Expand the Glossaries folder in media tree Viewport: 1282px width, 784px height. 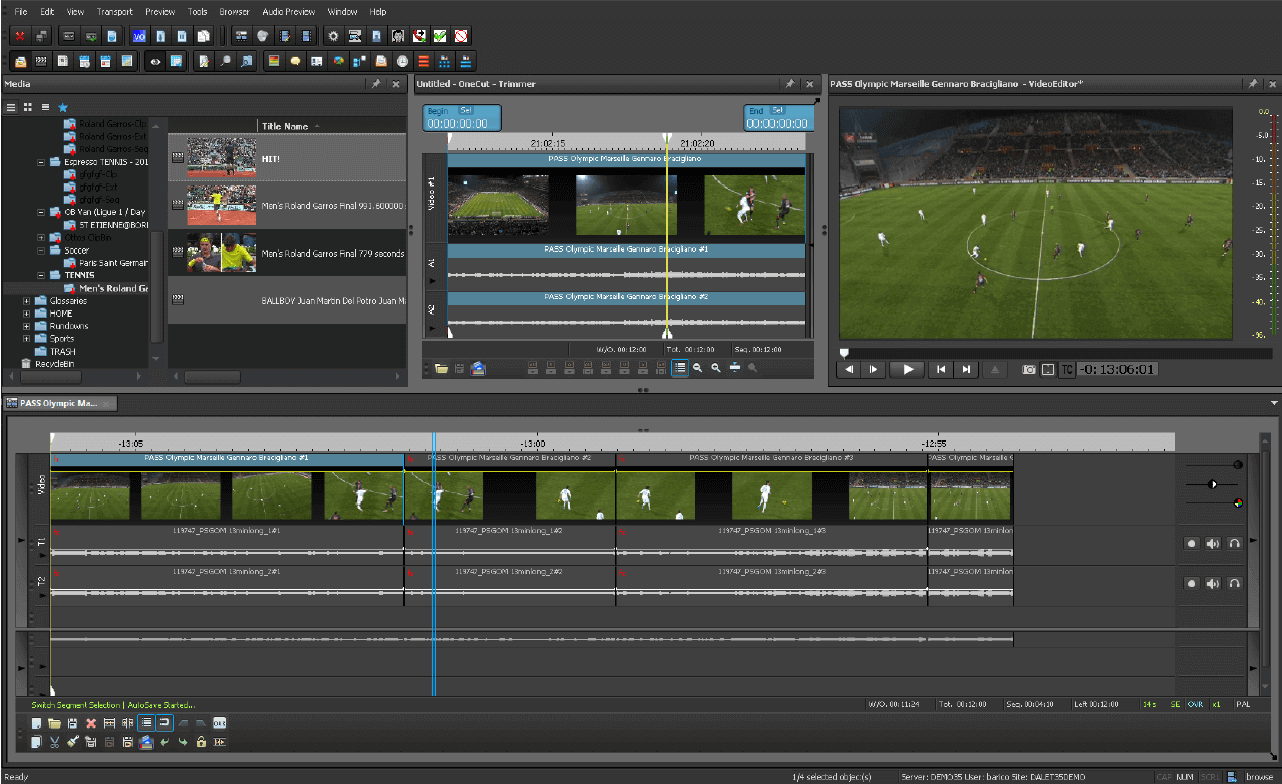[26, 300]
